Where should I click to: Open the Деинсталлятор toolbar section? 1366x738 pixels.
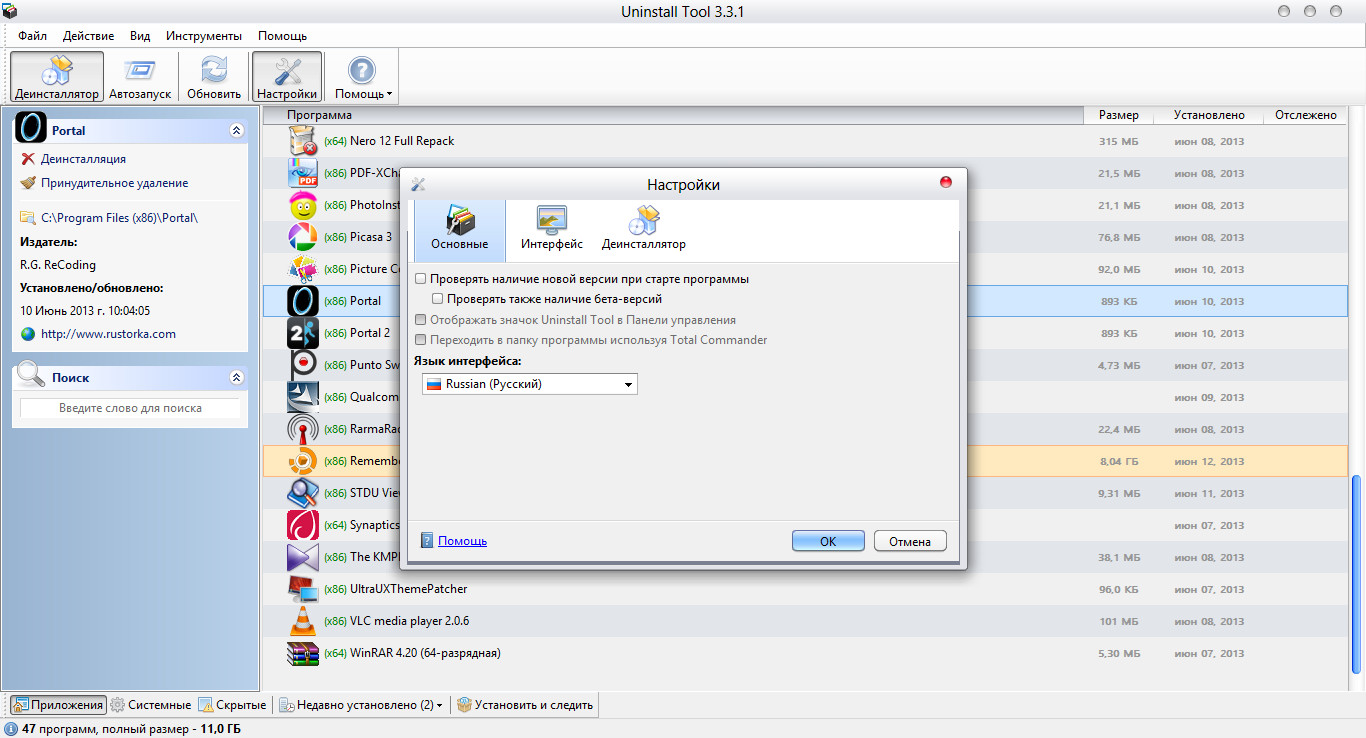[57, 77]
